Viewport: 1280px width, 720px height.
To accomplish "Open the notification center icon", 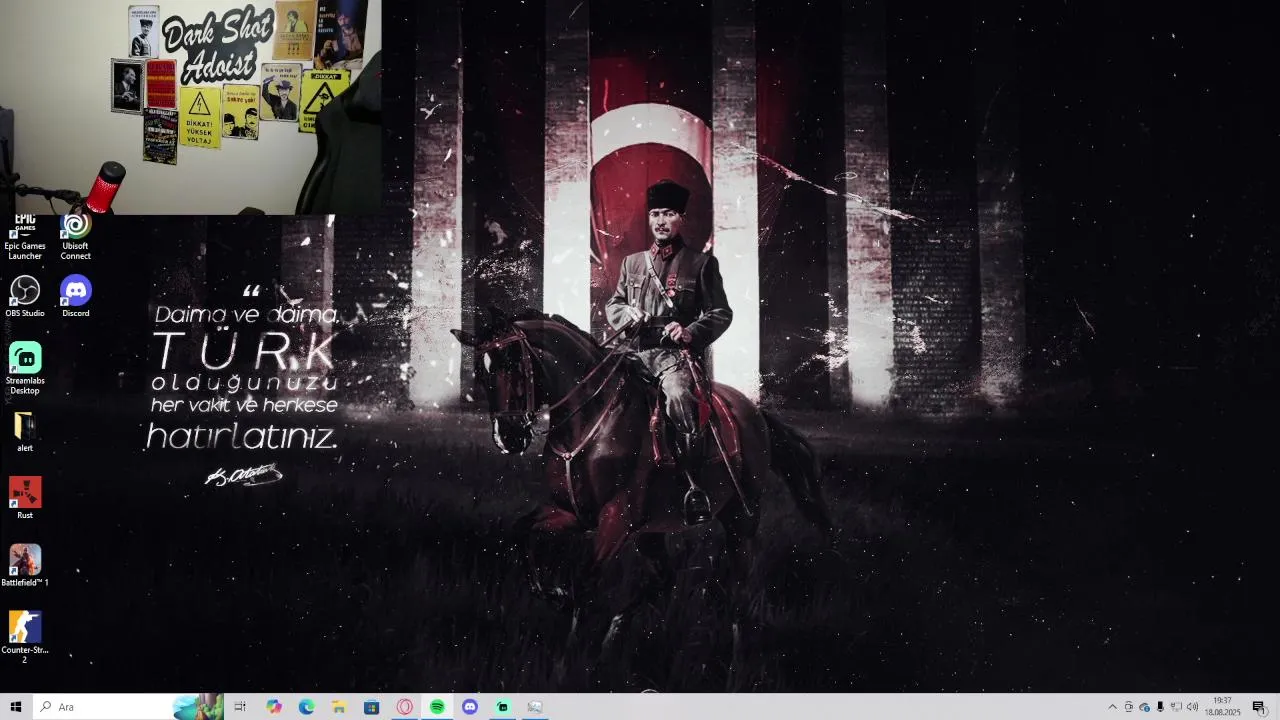I will [1258, 707].
